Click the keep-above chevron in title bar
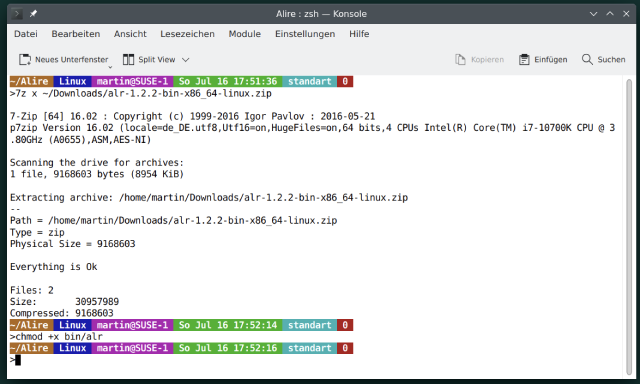The image size is (640, 384). pyautogui.click(x=610, y=14)
